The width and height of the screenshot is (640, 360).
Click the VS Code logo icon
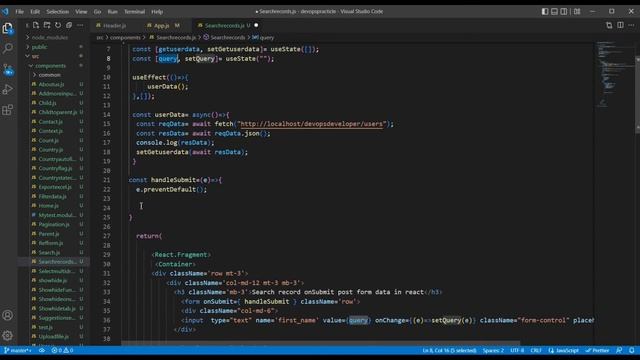tap(5, 11)
